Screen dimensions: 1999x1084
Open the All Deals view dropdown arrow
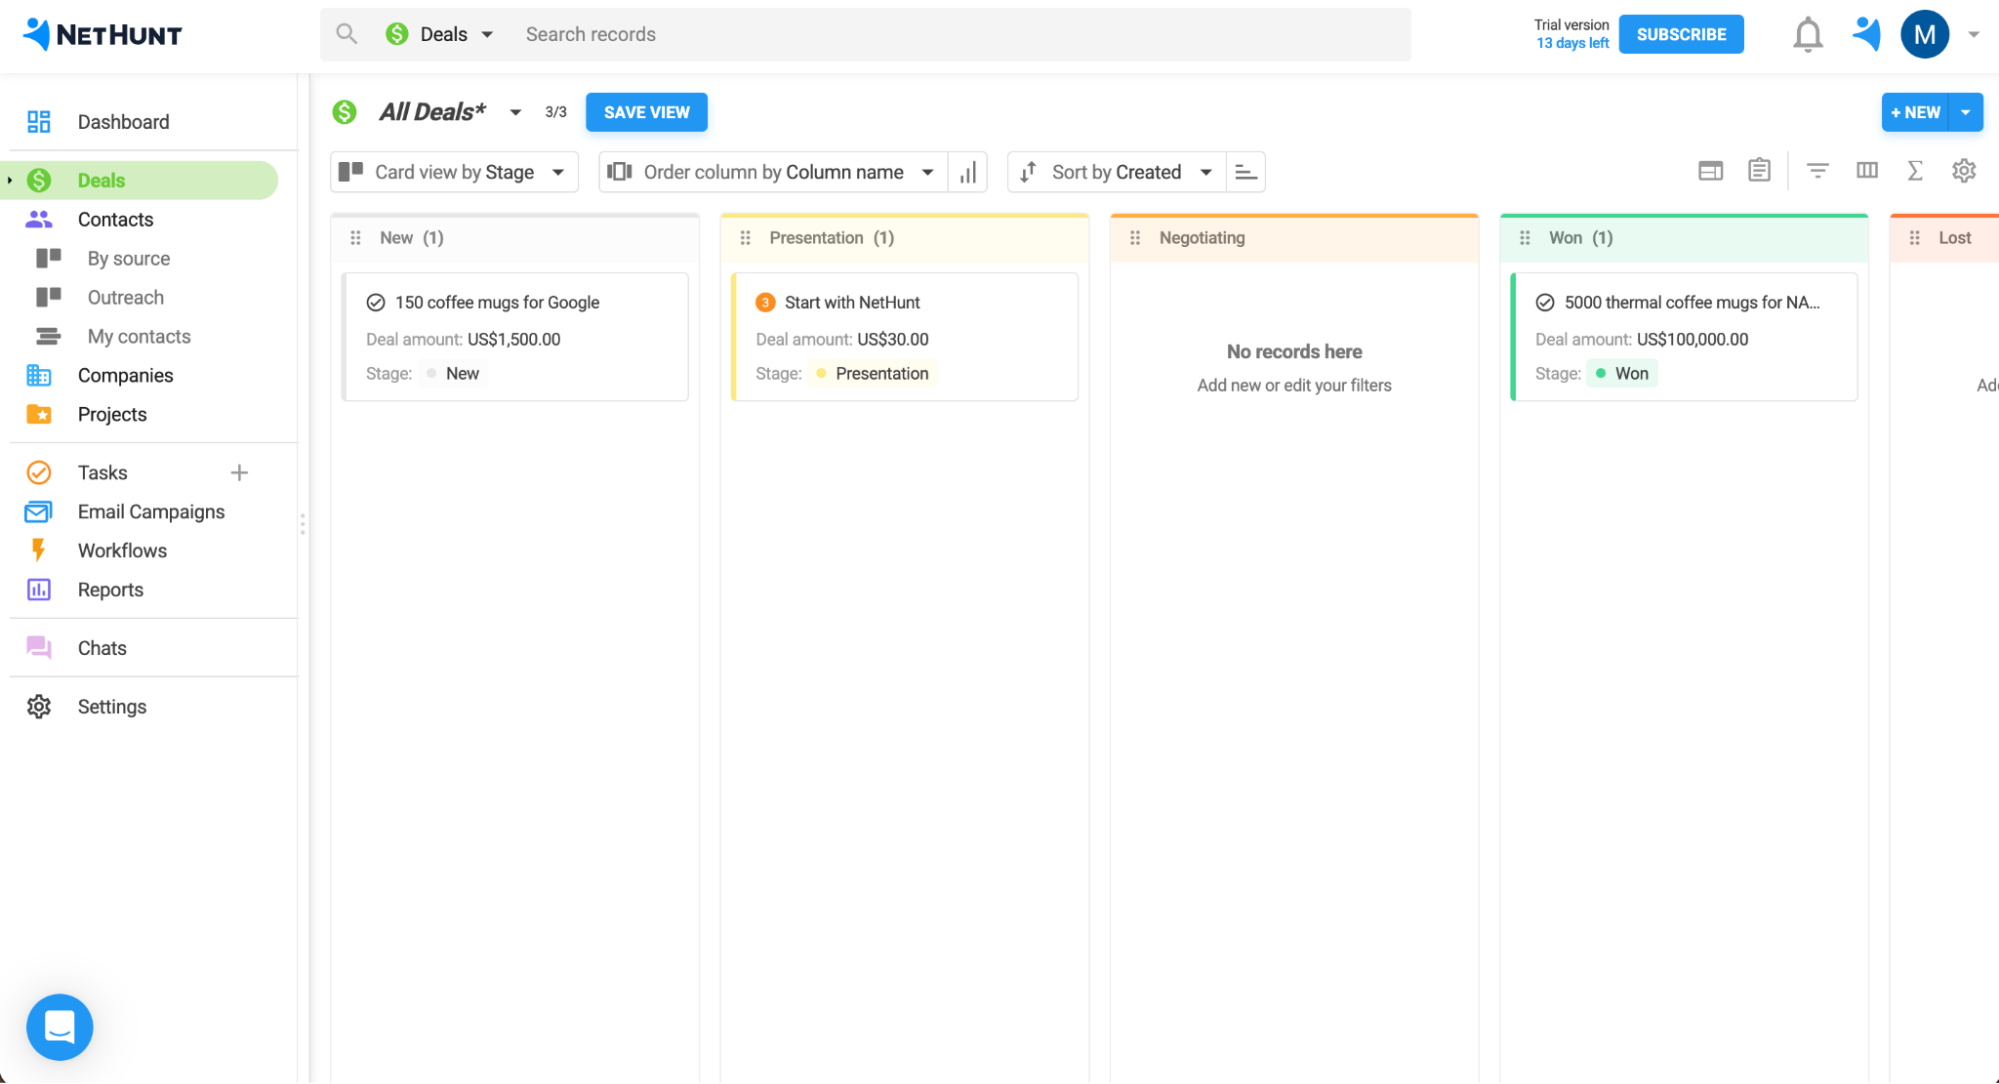click(x=515, y=112)
